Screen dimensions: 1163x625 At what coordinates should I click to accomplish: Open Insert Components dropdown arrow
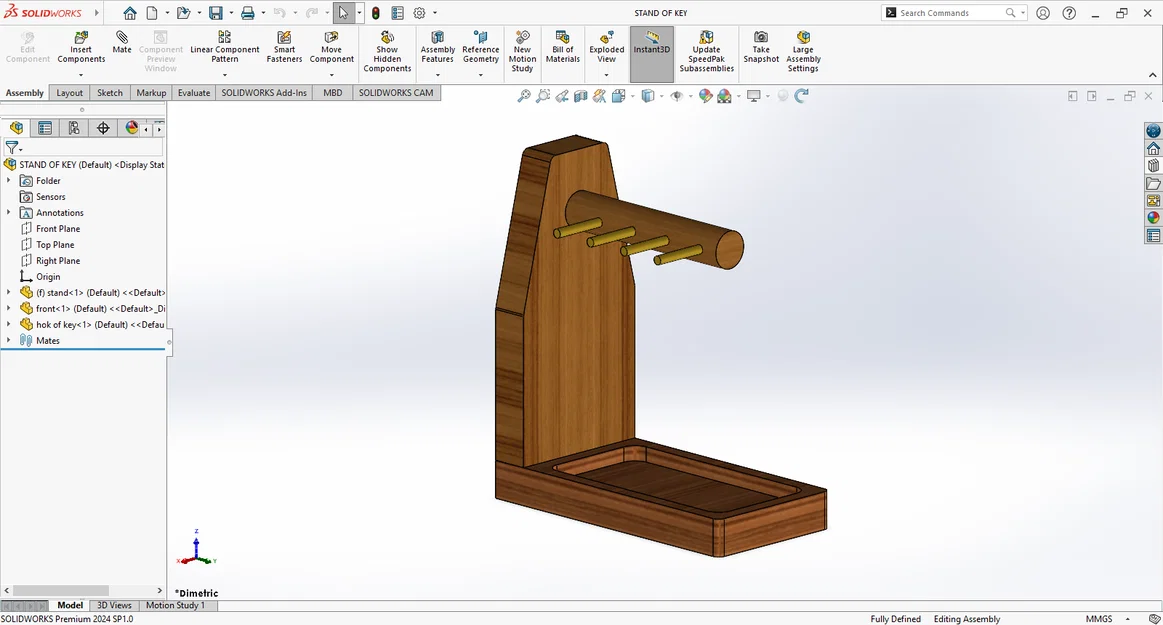[81, 75]
